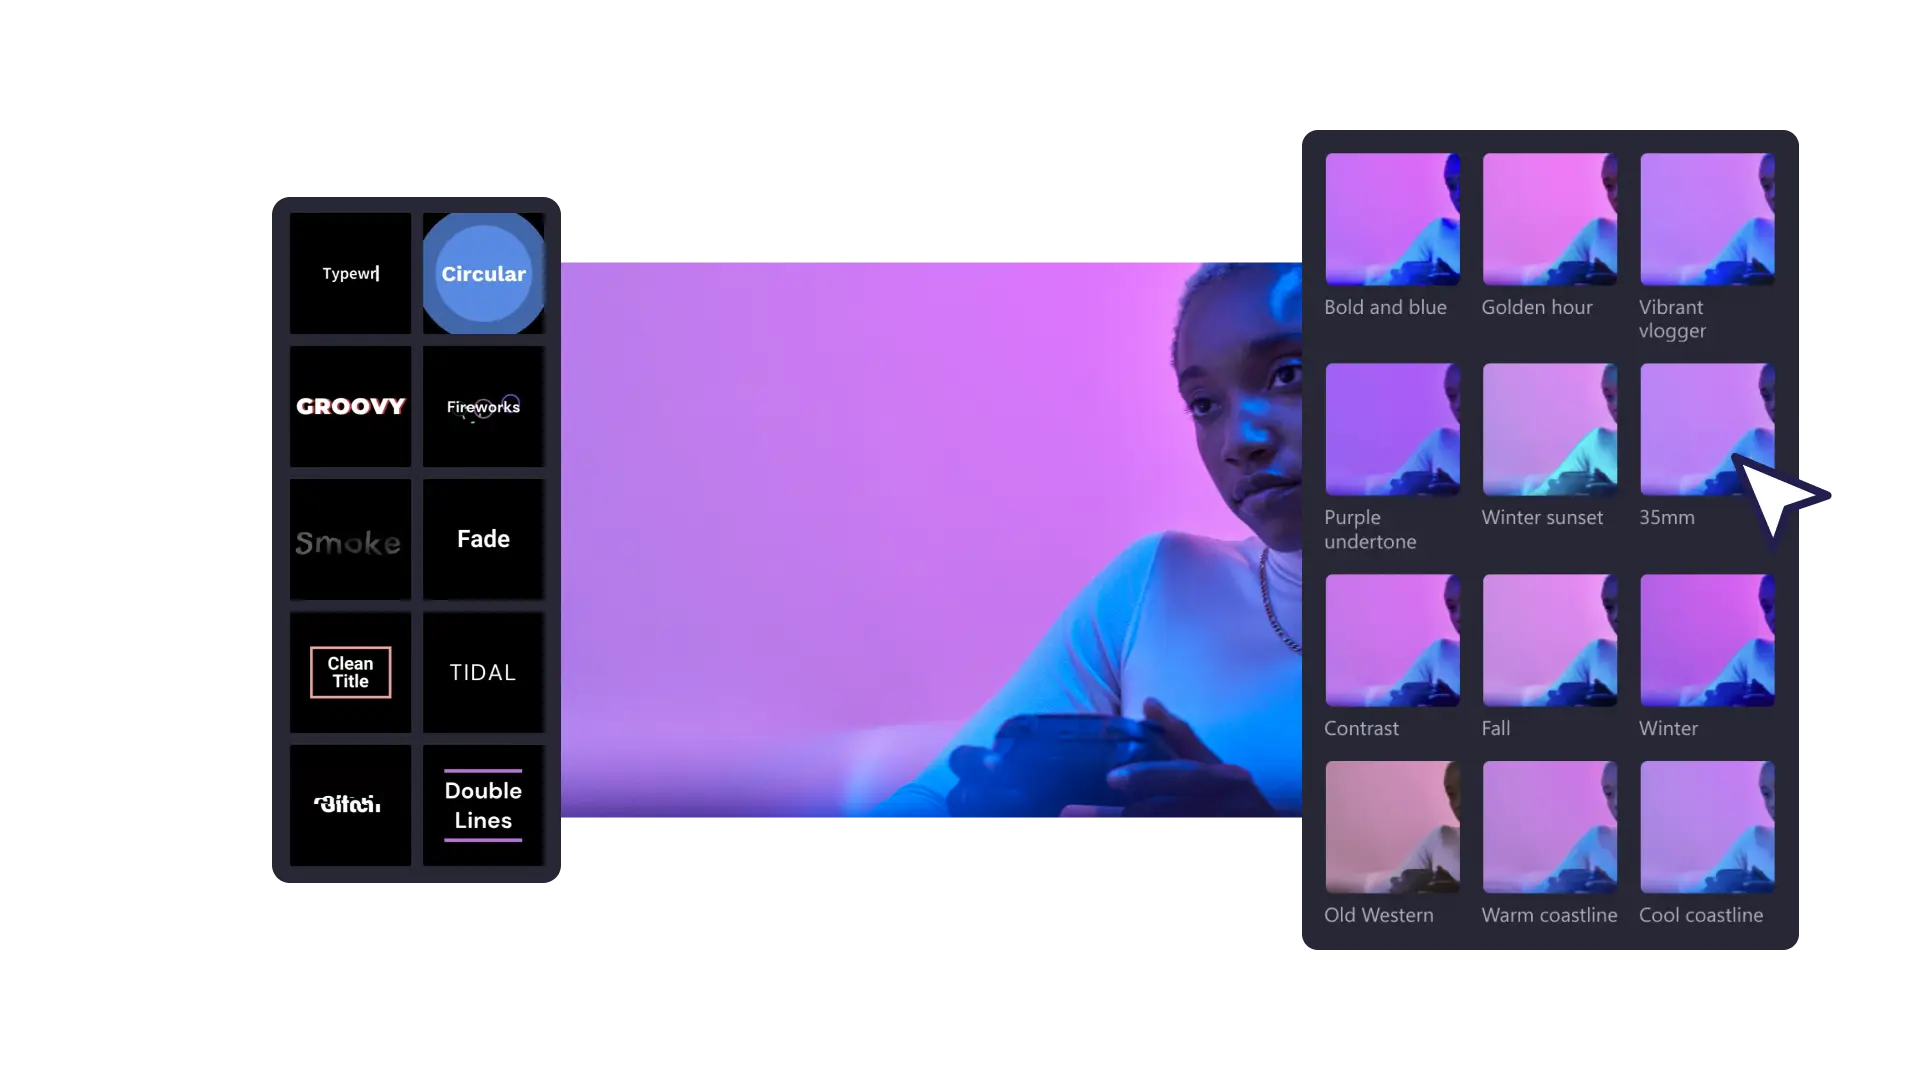Select the Fade text animation
This screenshot has width=1920, height=1080.
click(x=483, y=538)
